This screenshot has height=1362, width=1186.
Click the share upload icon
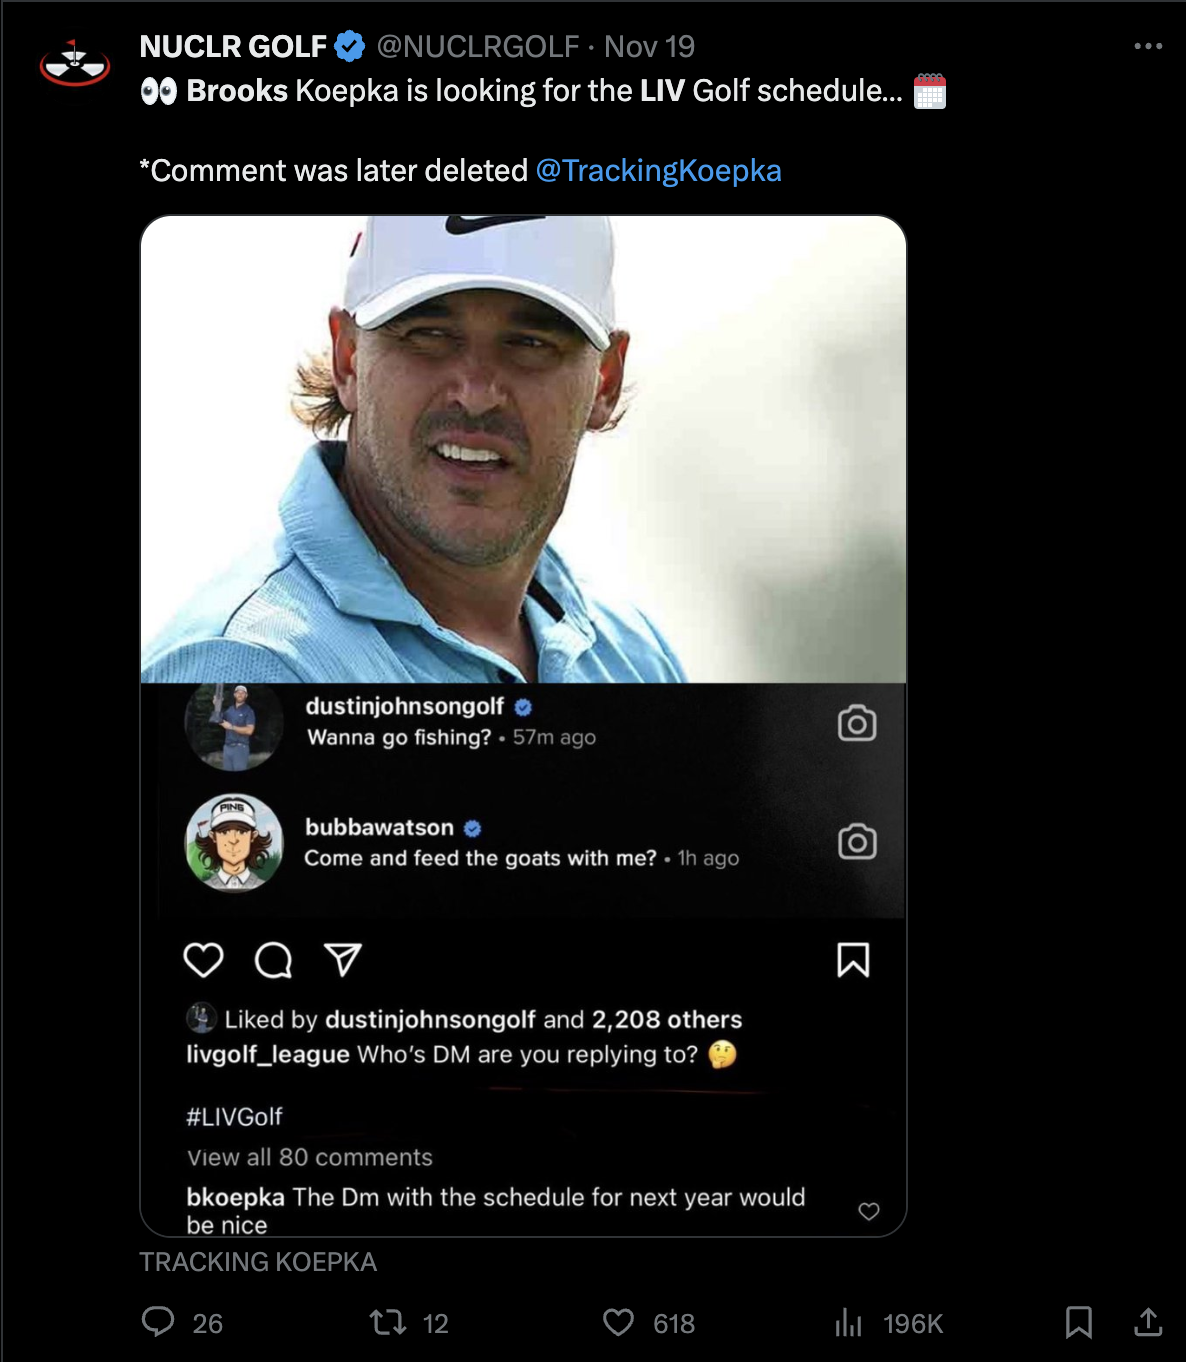[1148, 1322]
